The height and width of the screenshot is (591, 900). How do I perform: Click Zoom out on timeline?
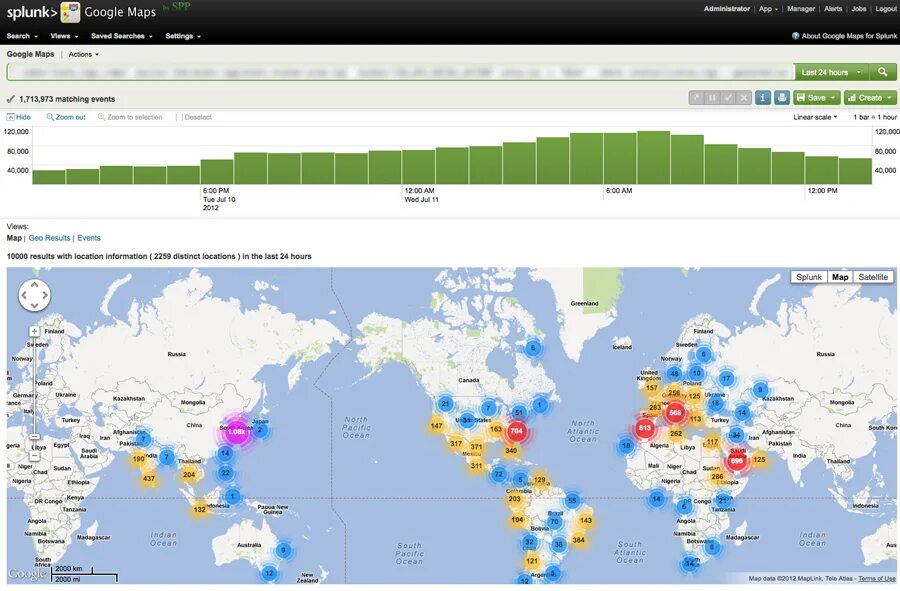66,117
